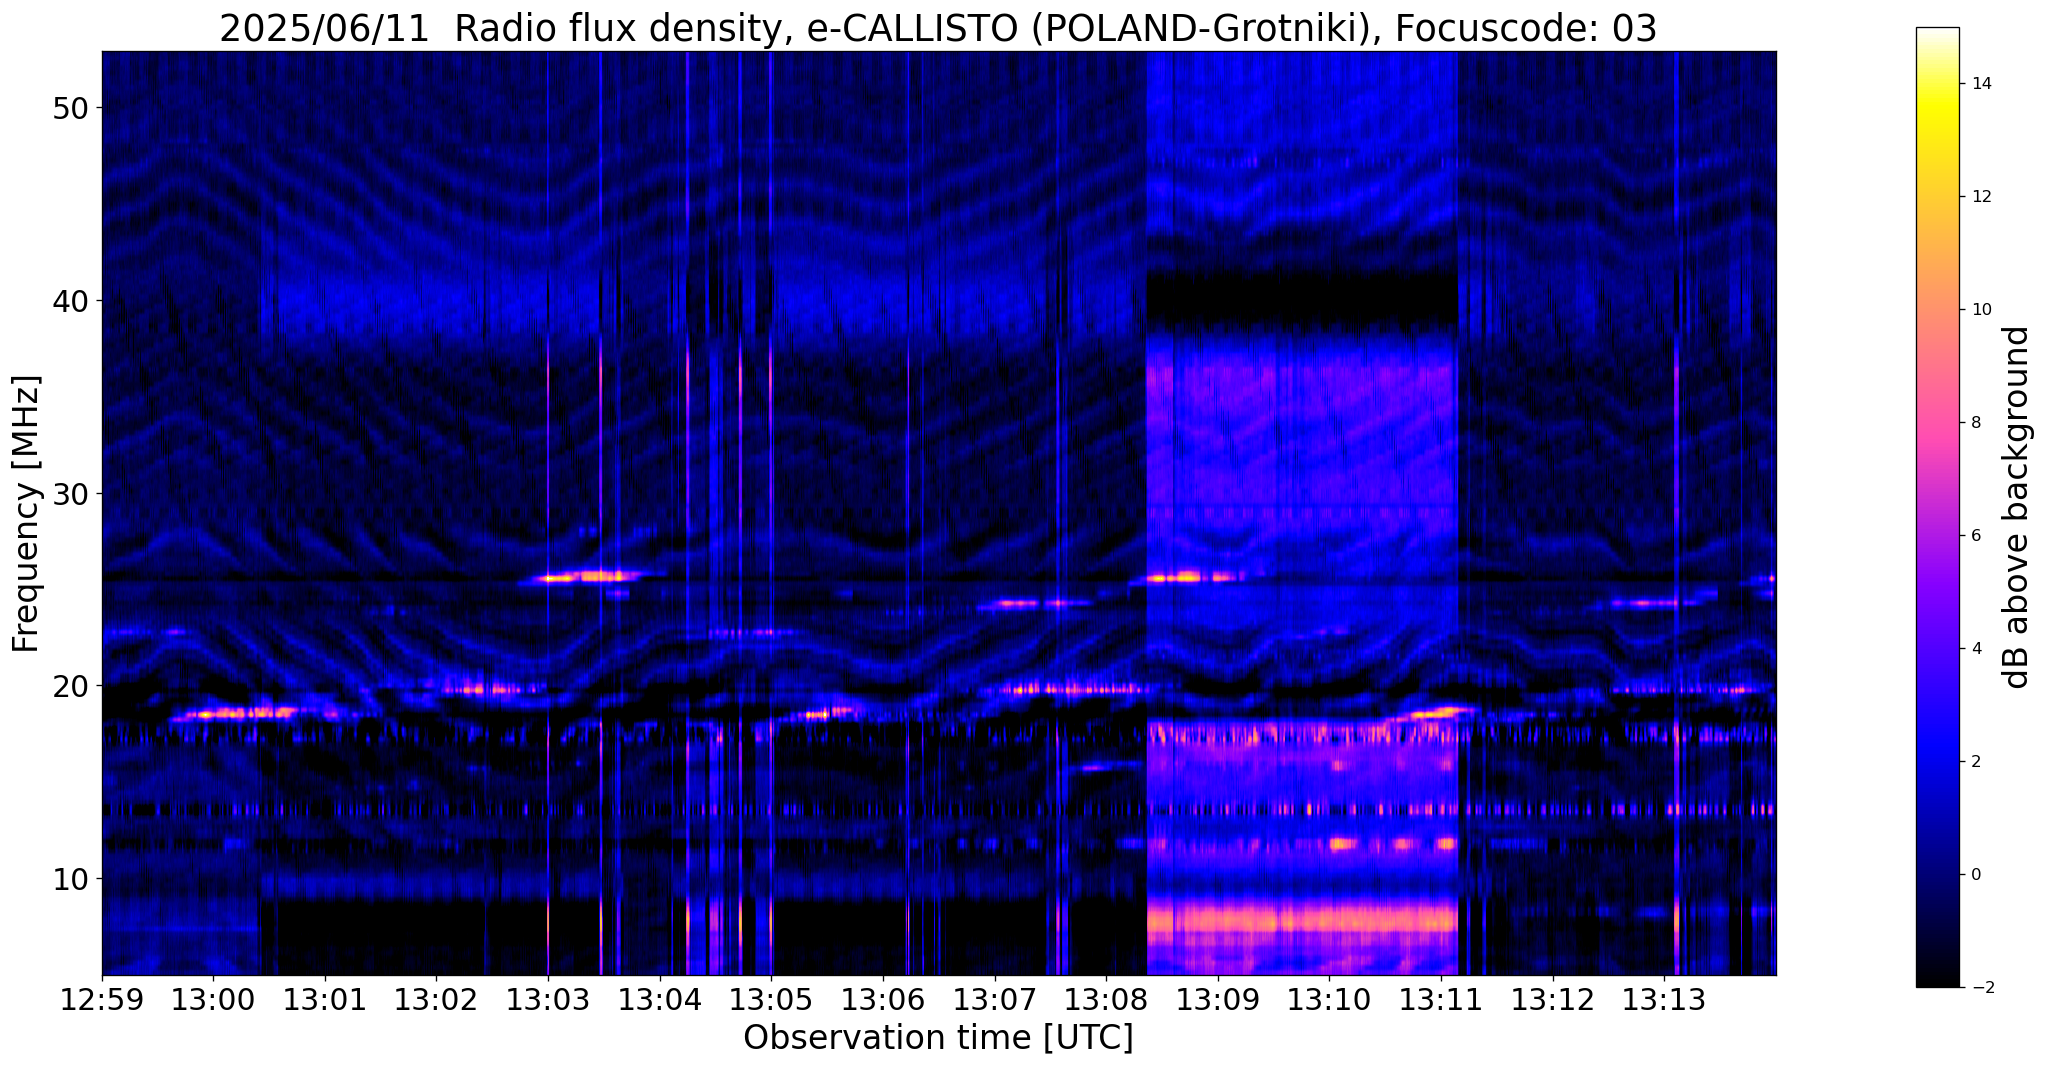Click the plot title mentioning POLAND-Grotniki
Image resolution: width=2047 pixels, height=1067 pixels.
click(938, 28)
